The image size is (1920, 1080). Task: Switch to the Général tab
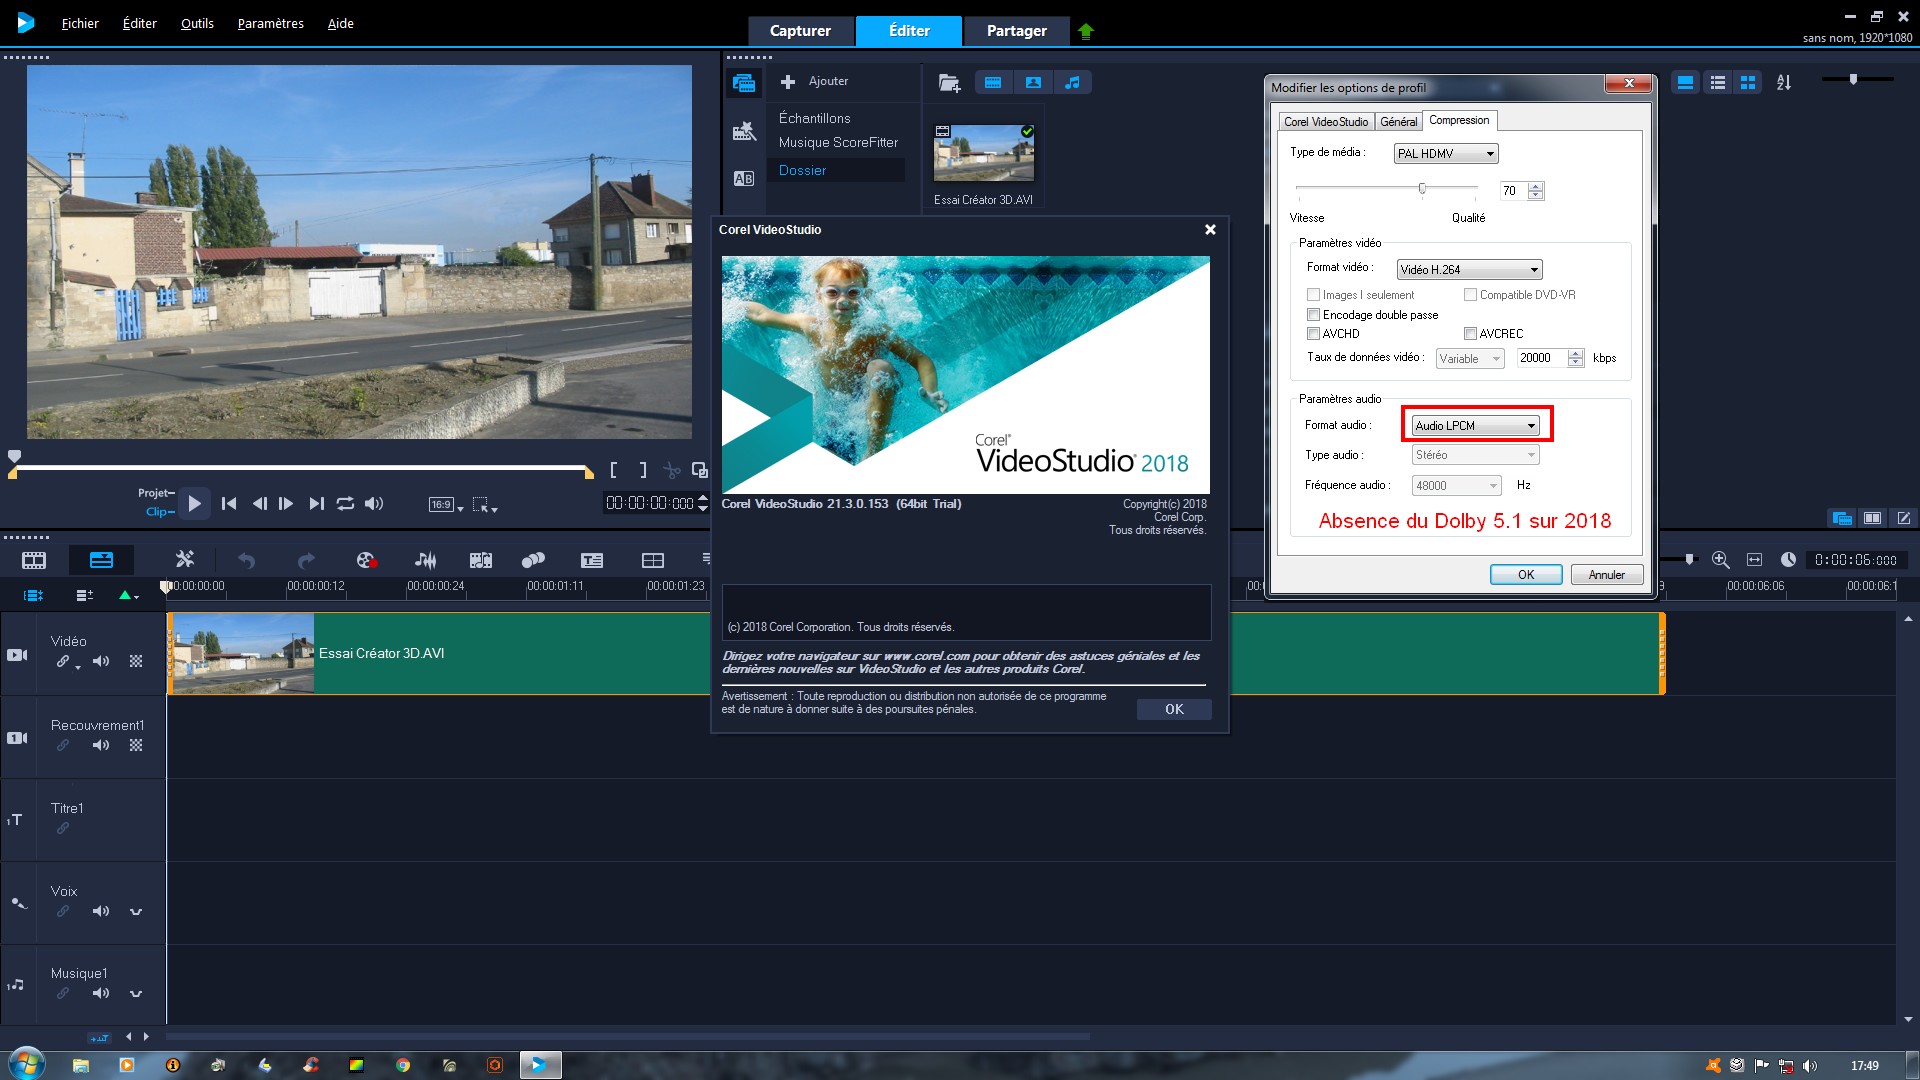(1398, 122)
